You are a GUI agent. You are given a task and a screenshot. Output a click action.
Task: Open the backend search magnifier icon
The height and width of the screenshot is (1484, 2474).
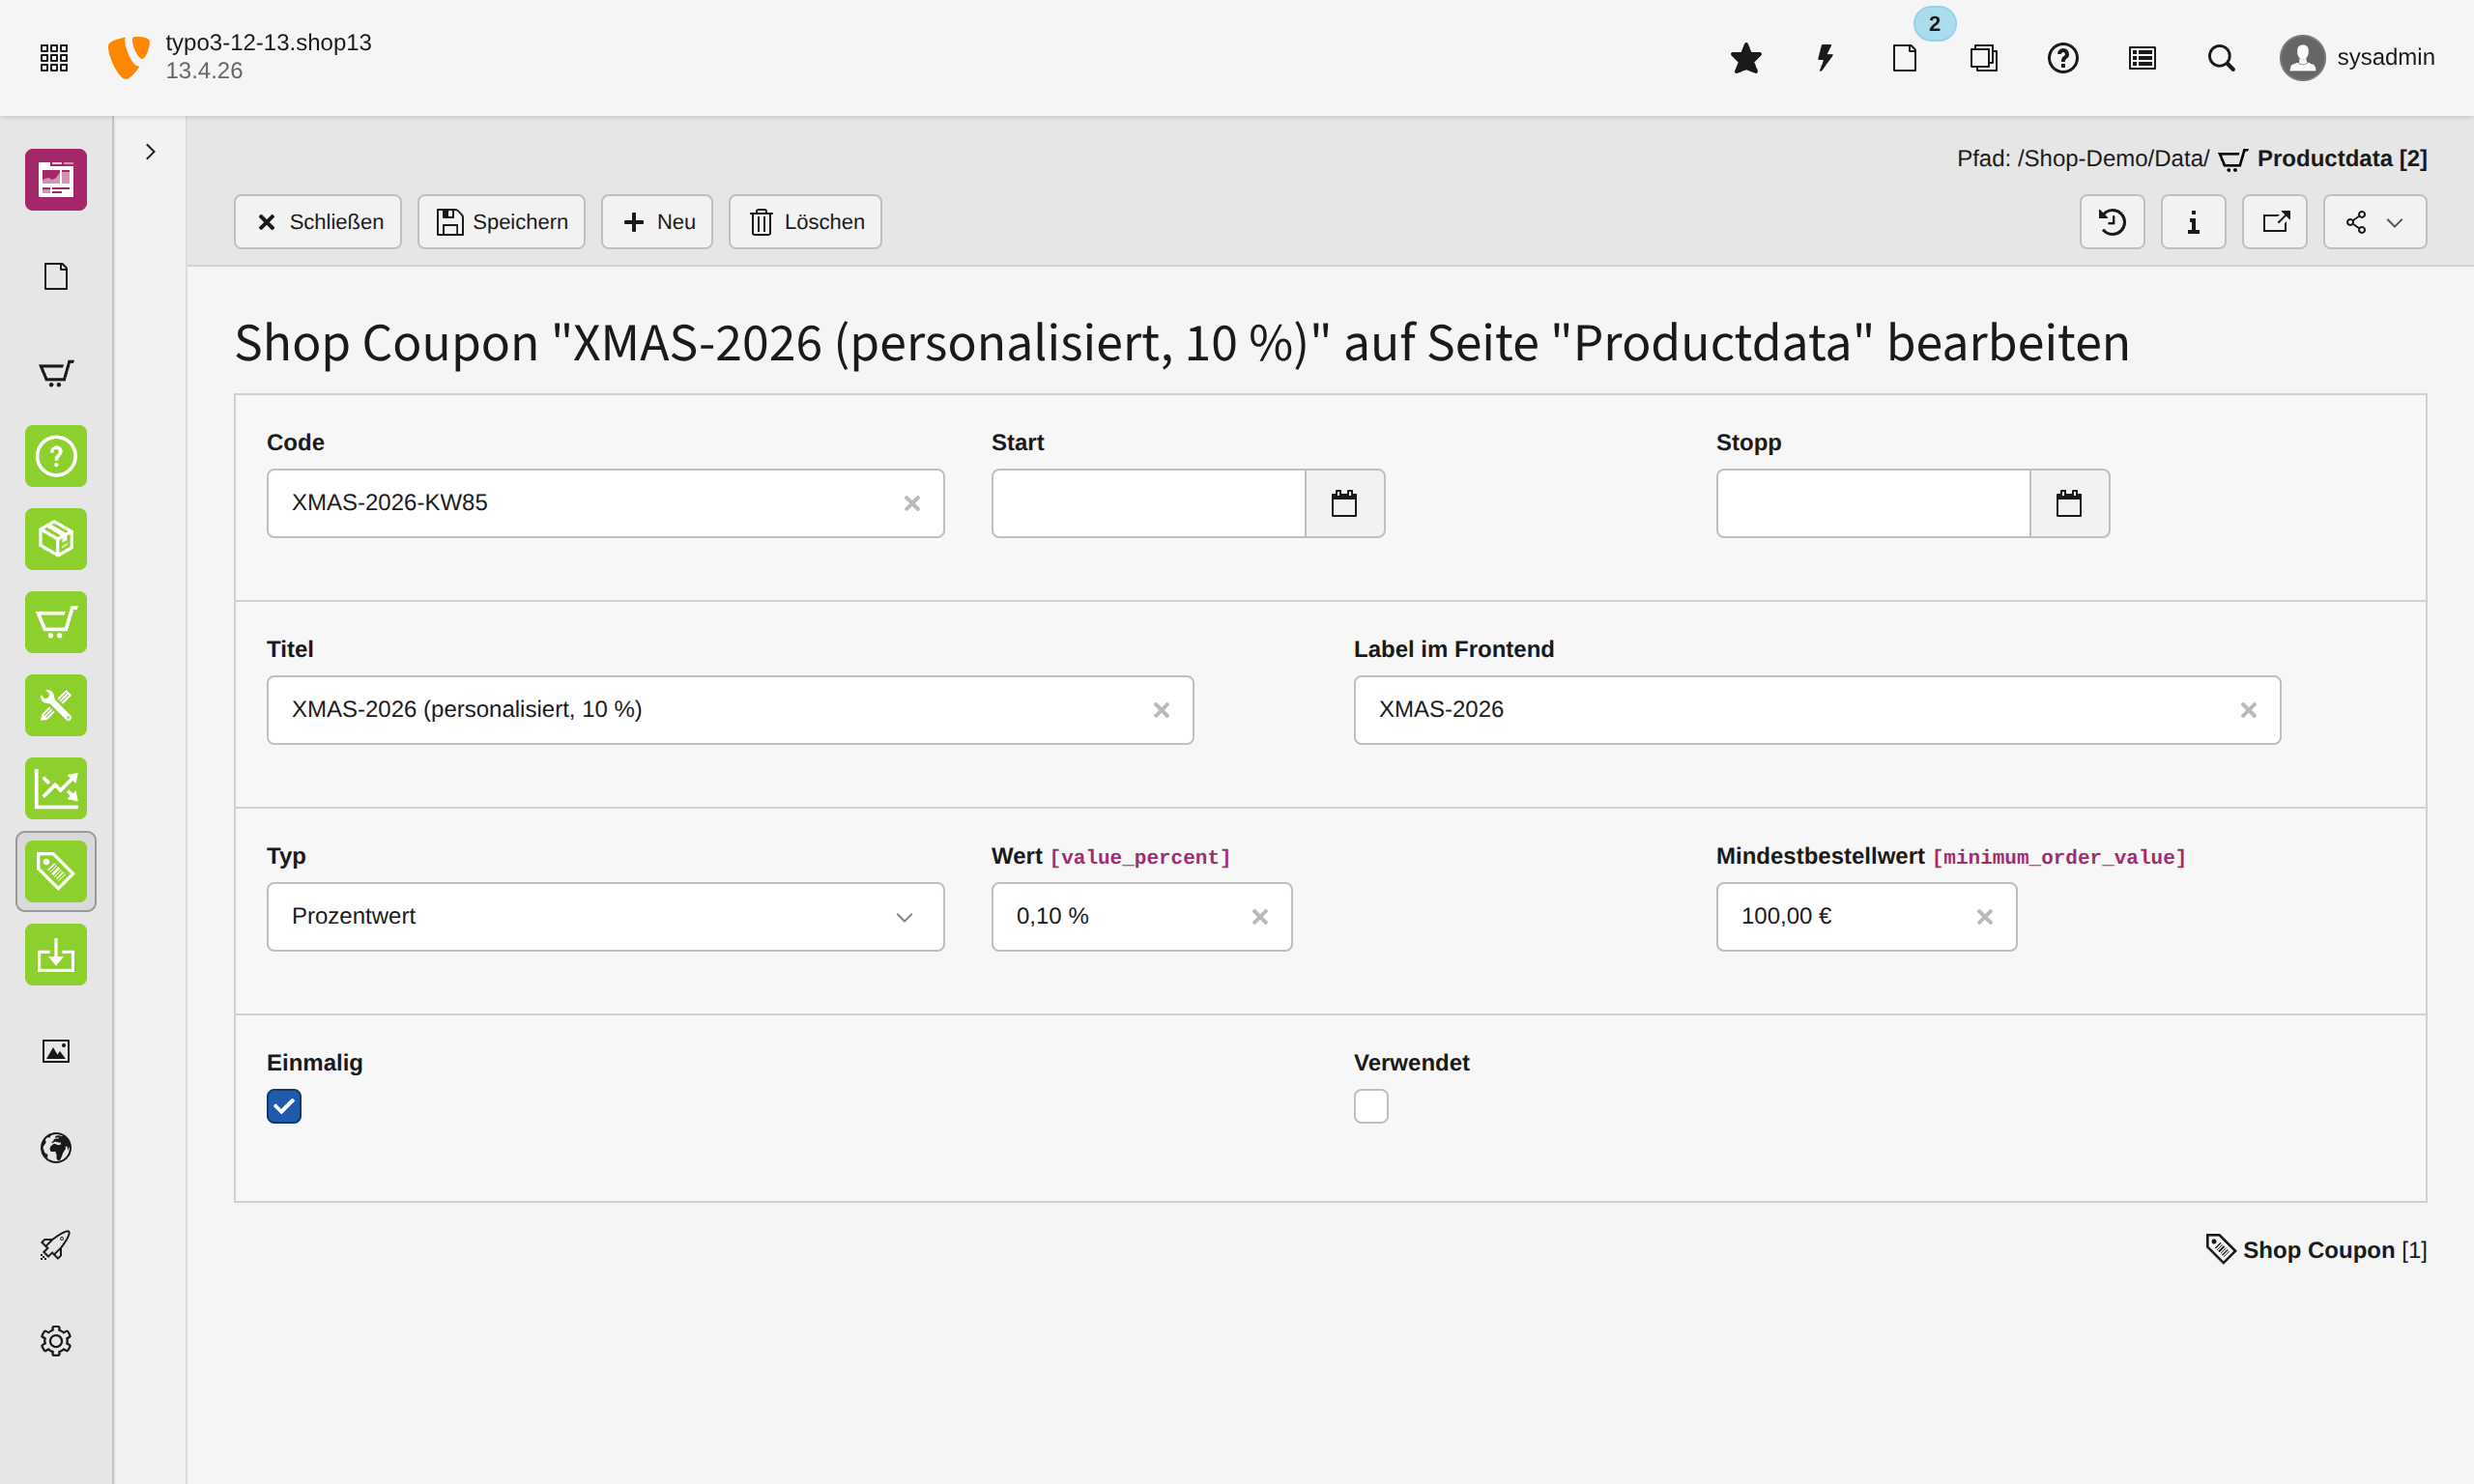(x=2221, y=58)
